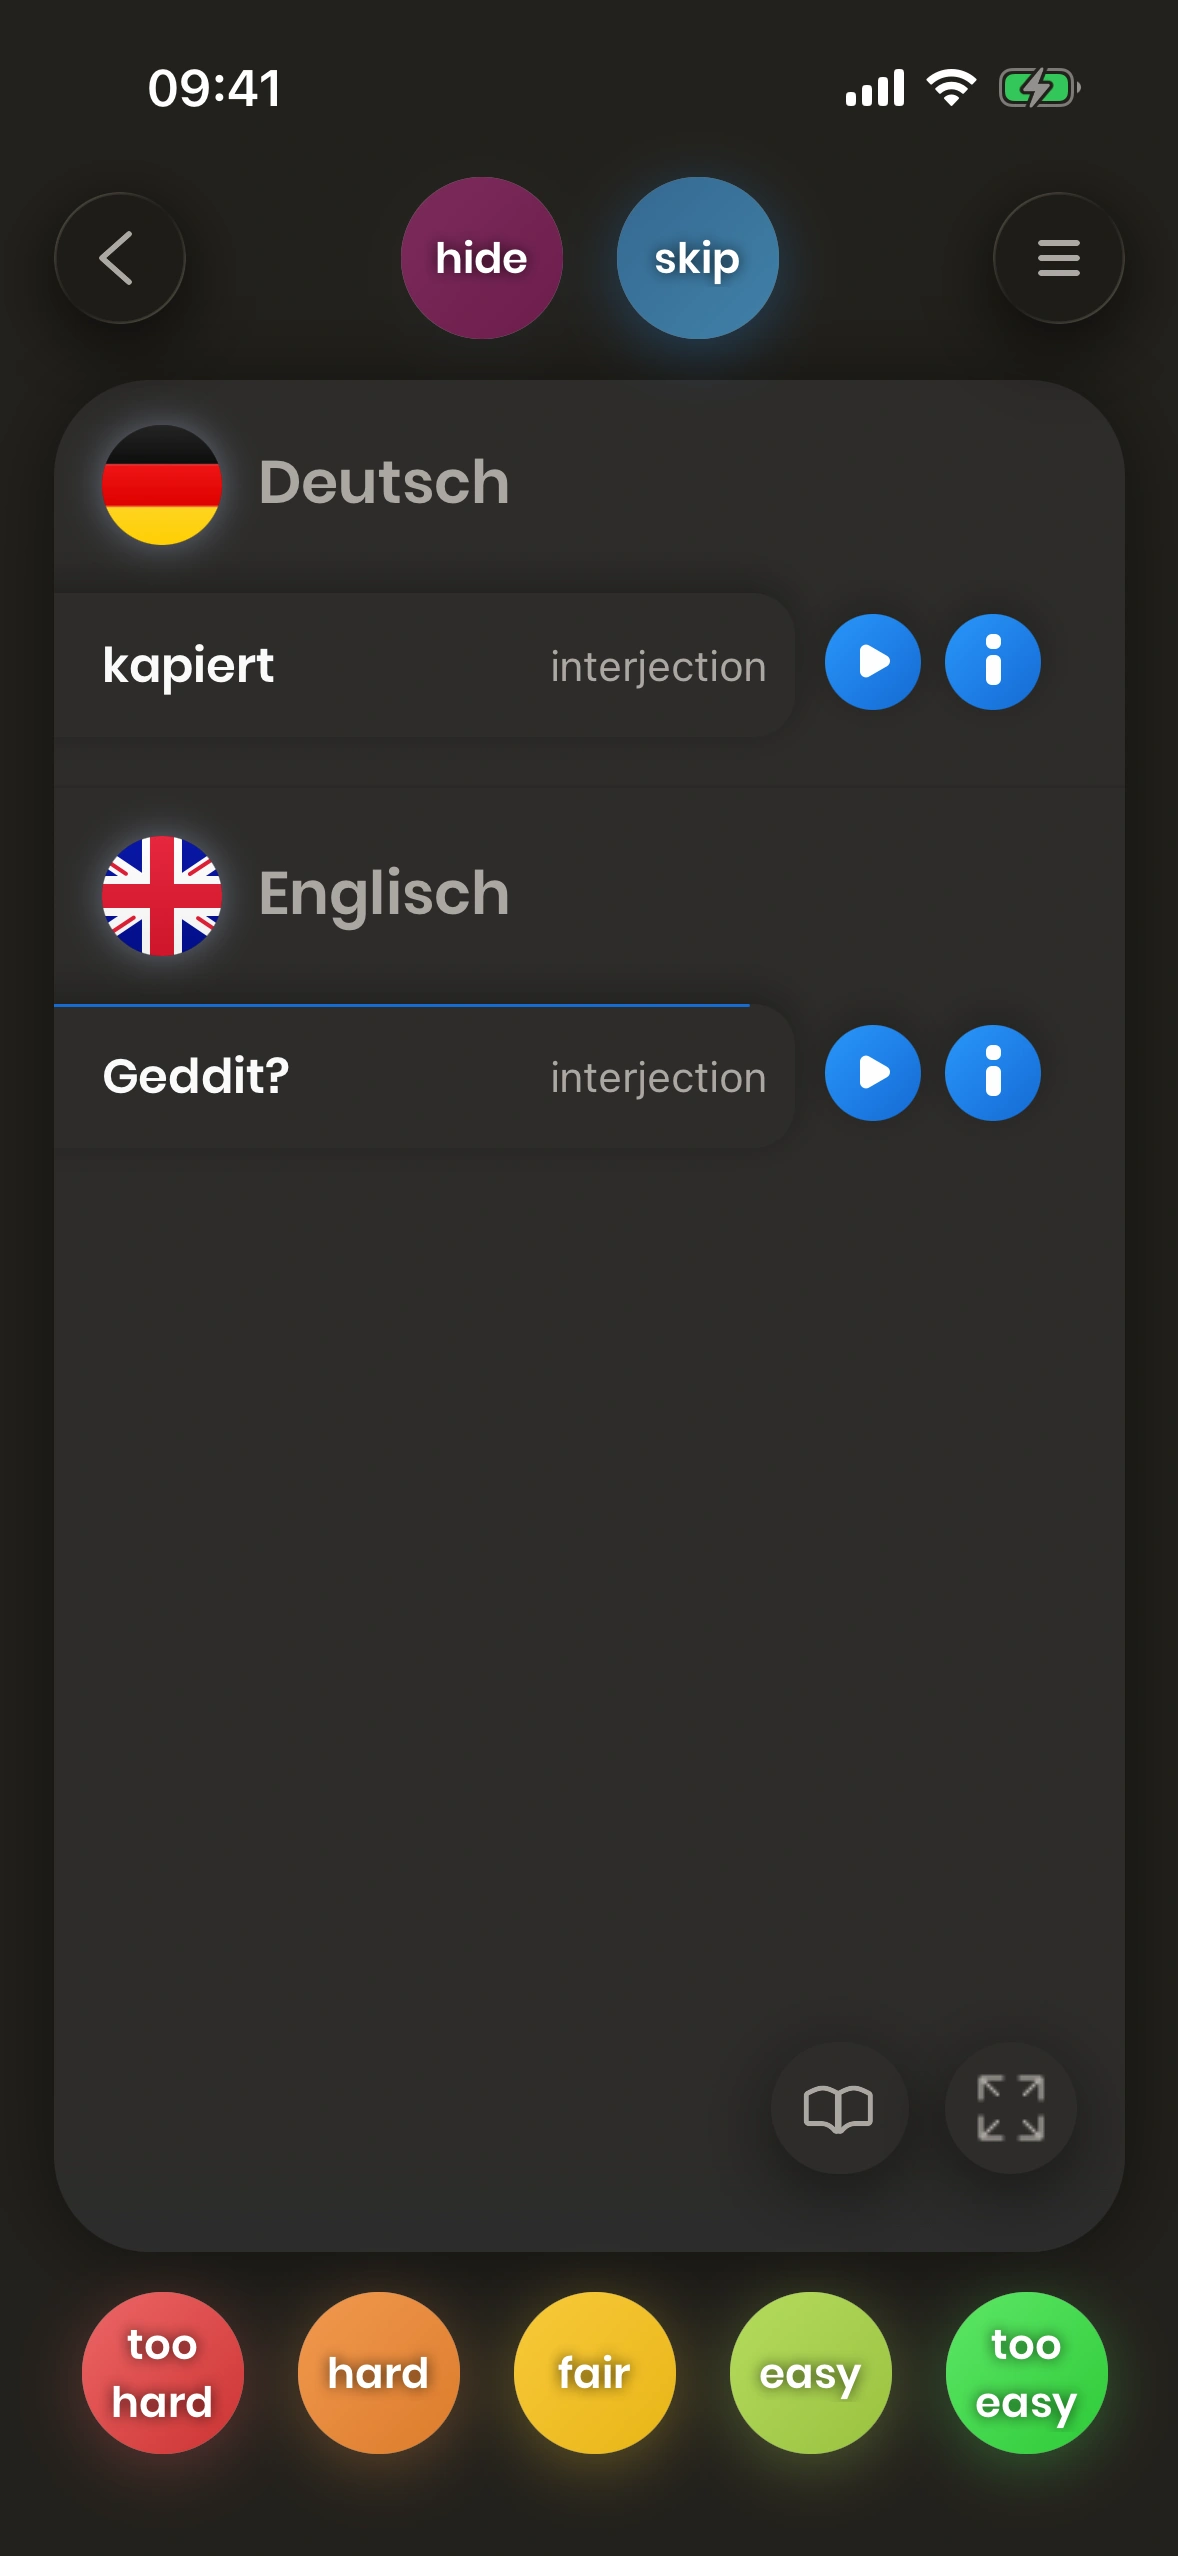Rate the card as too easy
This screenshot has width=1178, height=2556.
1026,2372
